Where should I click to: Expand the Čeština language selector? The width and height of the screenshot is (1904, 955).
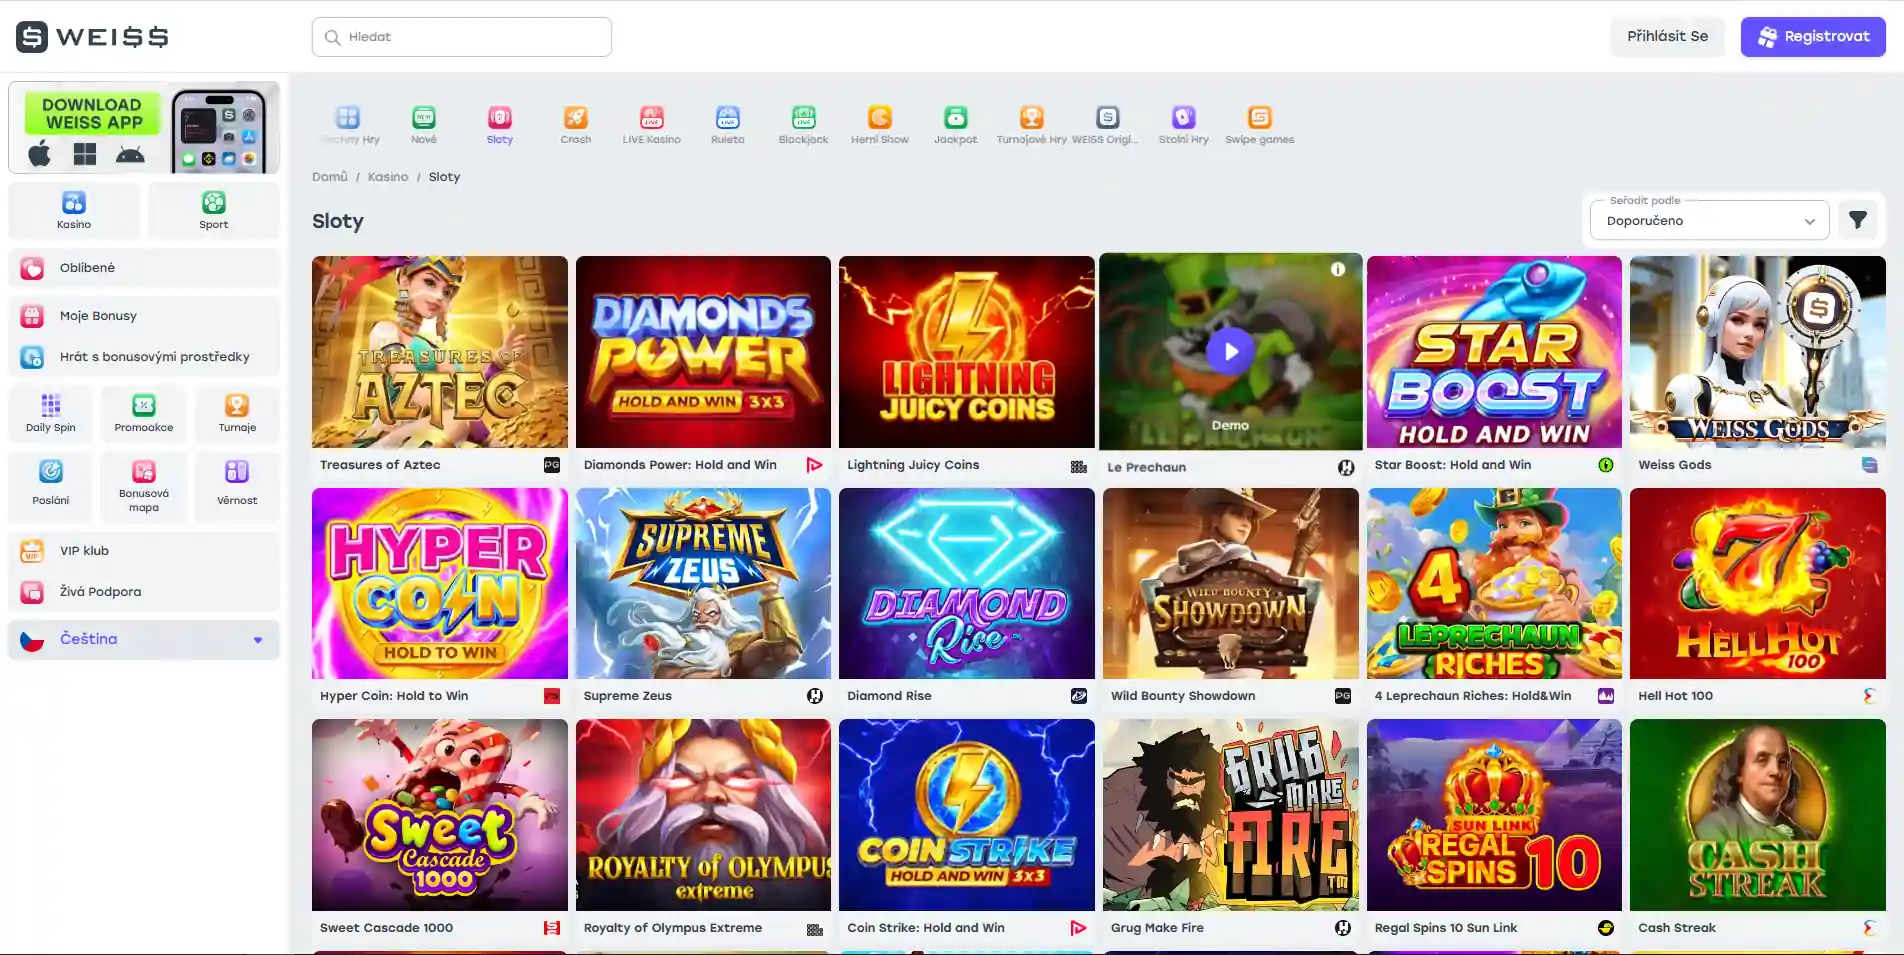click(144, 640)
